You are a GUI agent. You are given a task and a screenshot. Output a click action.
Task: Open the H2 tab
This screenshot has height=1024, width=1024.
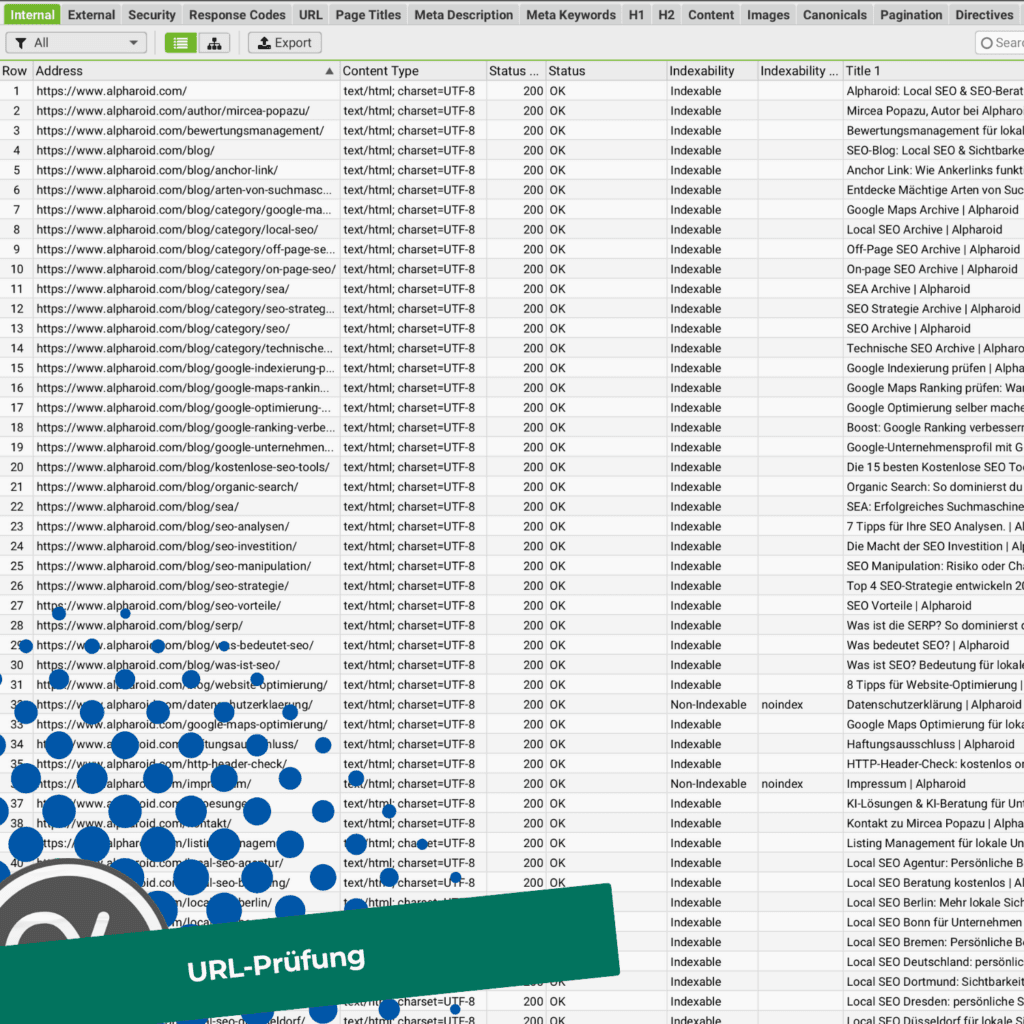pyautogui.click(x=666, y=14)
